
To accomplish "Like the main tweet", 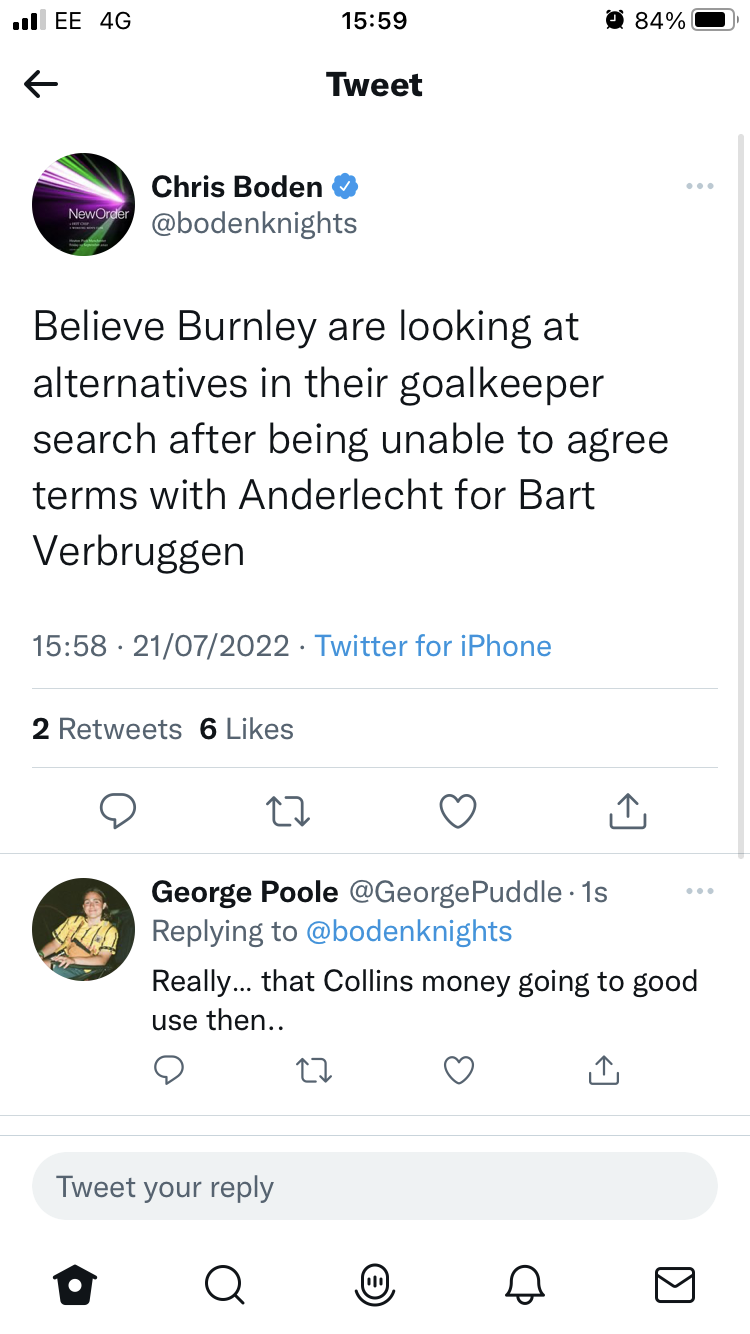I will click(458, 811).
